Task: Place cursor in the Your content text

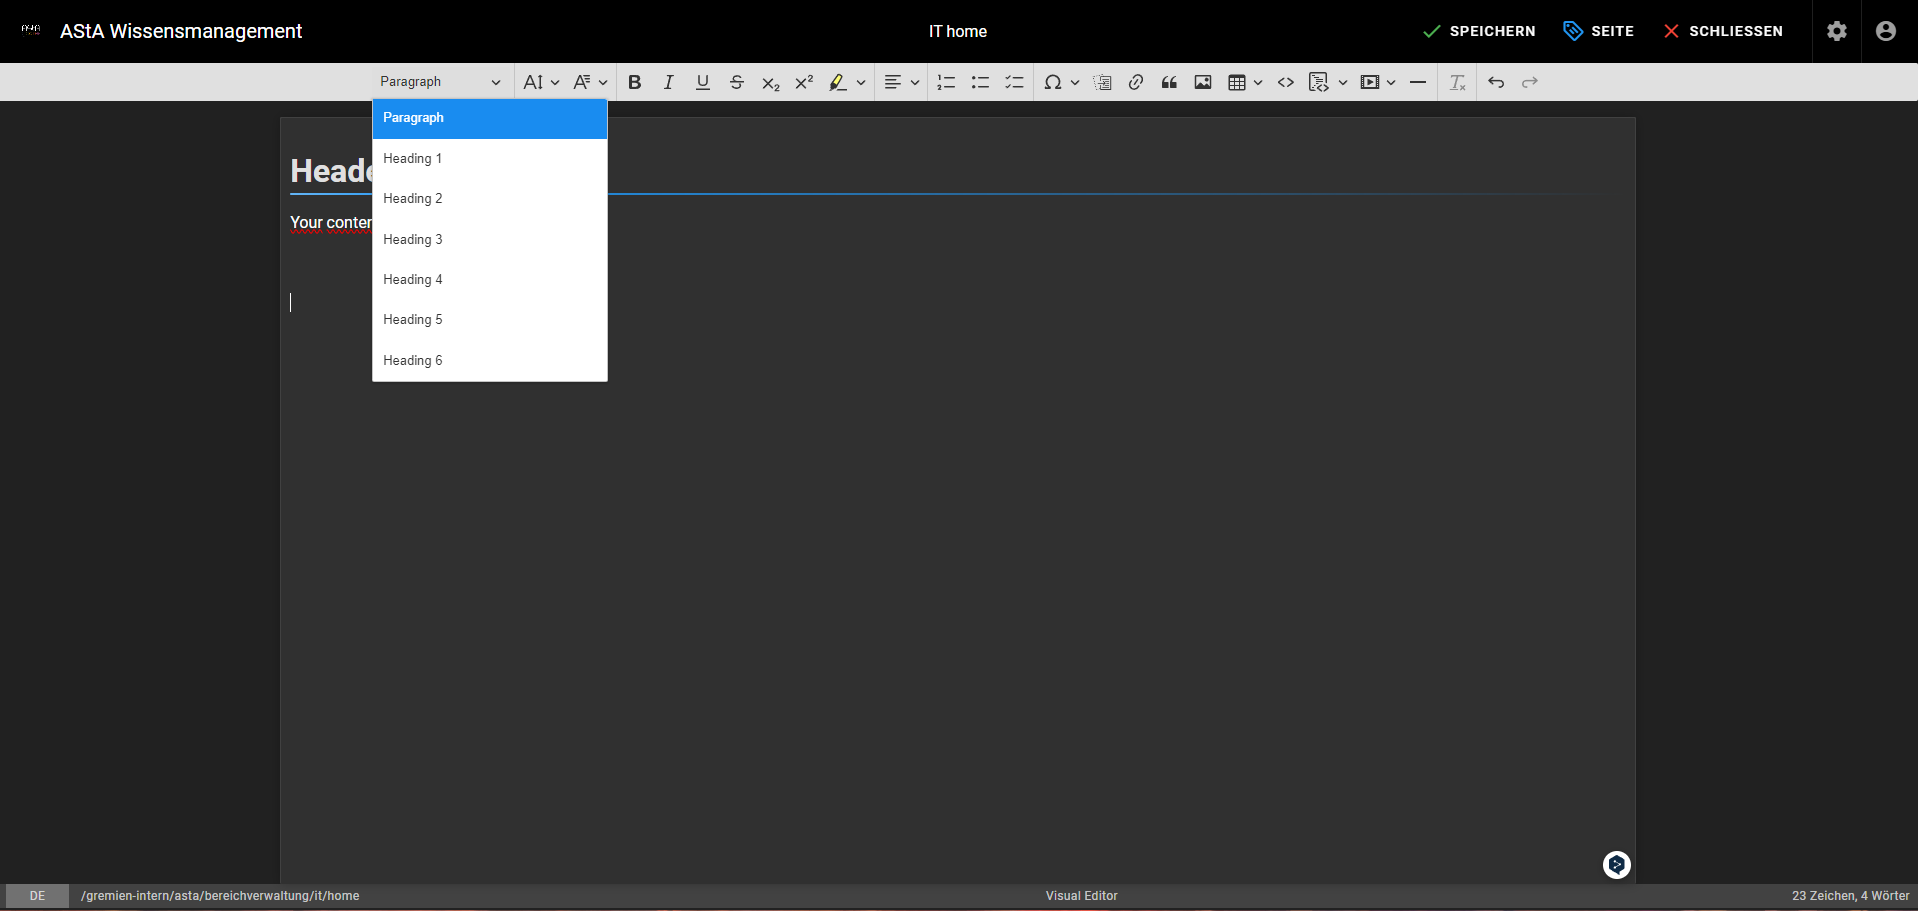Action: click(331, 223)
